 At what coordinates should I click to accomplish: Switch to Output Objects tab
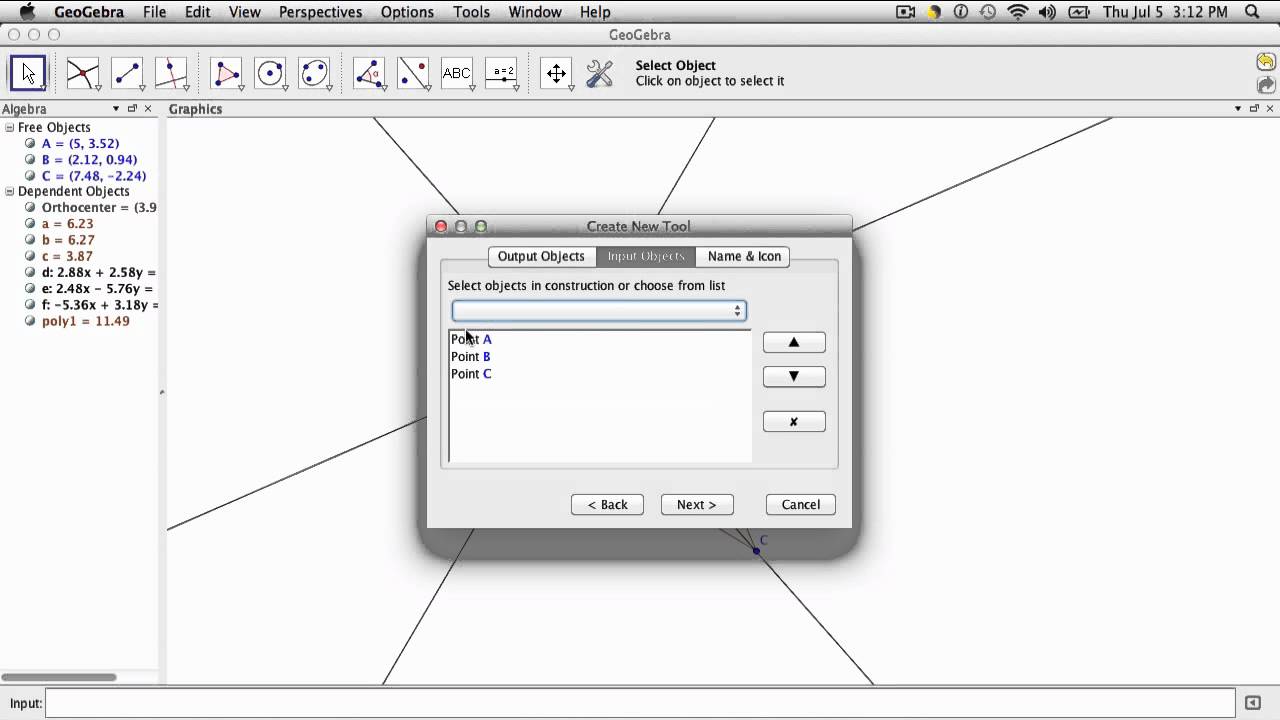click(541, 256)
